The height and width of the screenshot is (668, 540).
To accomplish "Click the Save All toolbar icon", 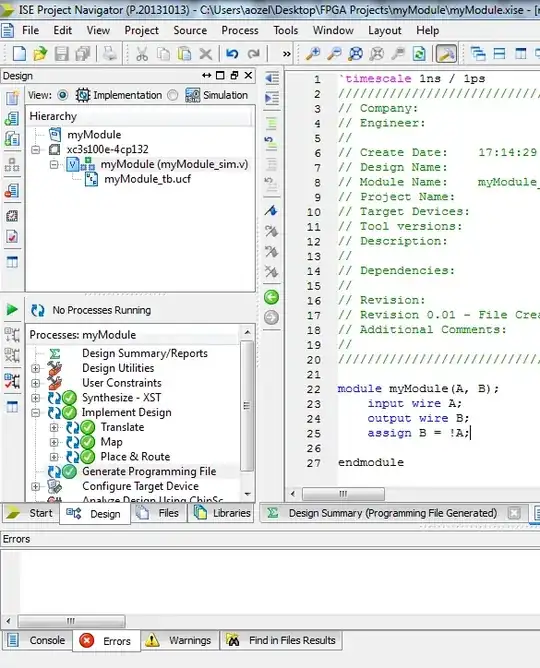I will pyautogui.click(x=83, y=54).
